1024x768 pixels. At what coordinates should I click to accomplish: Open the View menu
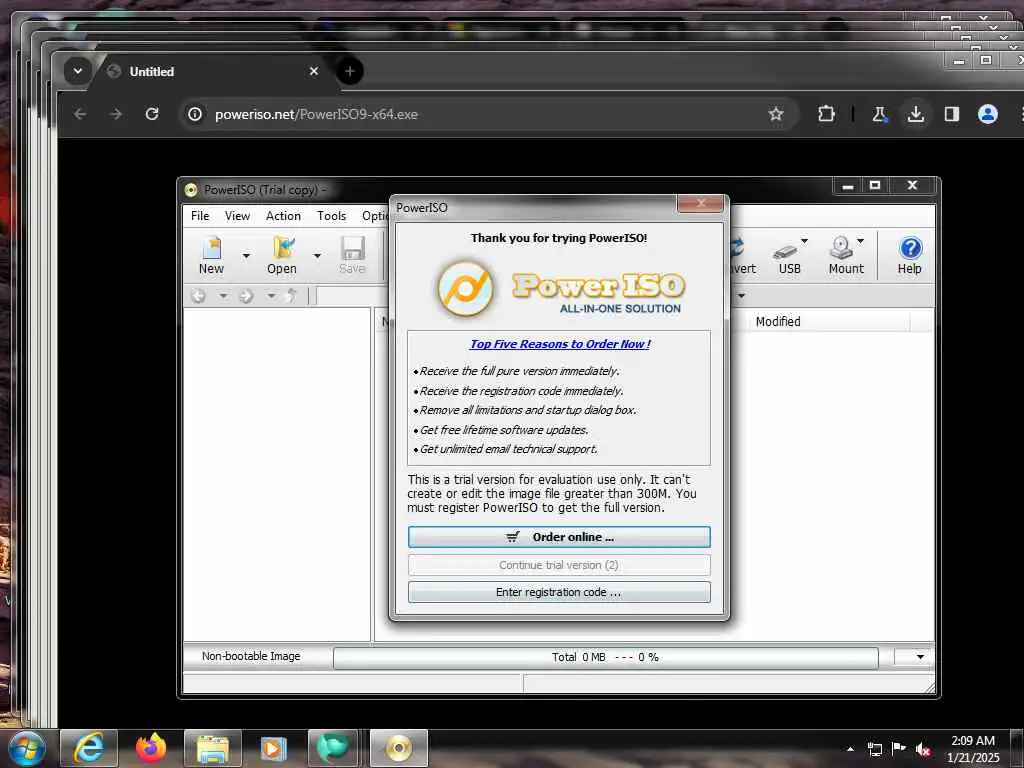click(x=237, y=216)
